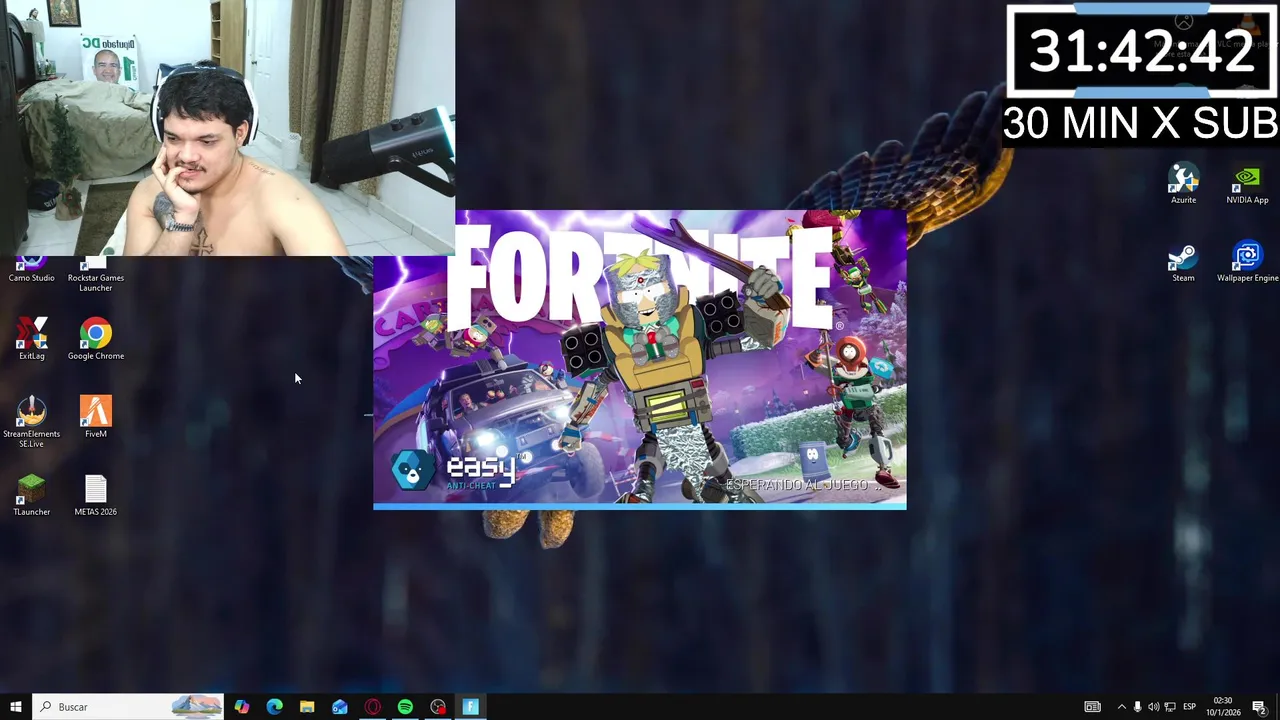Click the search highlight image in Buscar
Screen dimensions: 1280x720
[x=197, y=707]
